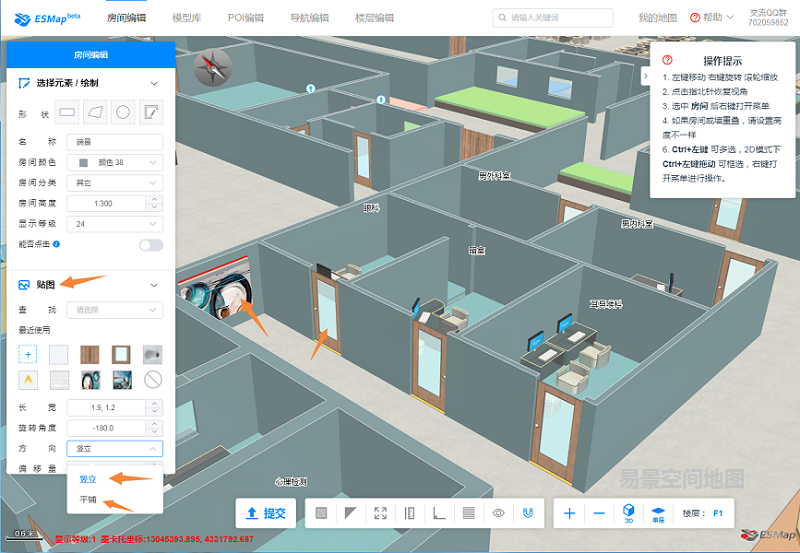Collapse the operation tips panel arrow
The height and width of the screenshot is (553, 800).
(x=645, y=76)
